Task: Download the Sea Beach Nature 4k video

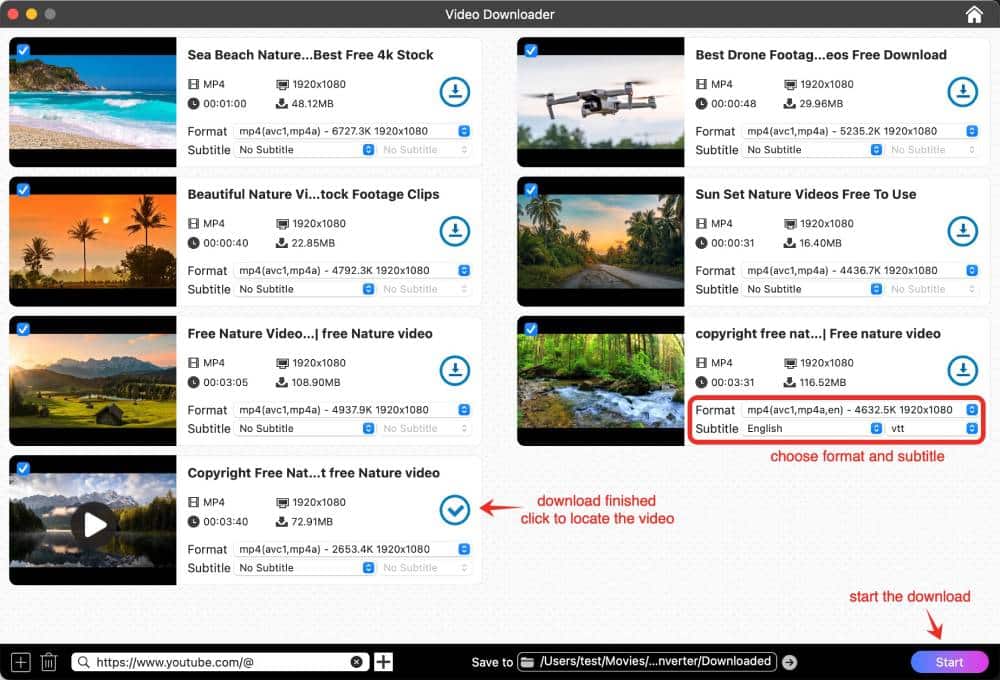Action: tap(455, 91)
